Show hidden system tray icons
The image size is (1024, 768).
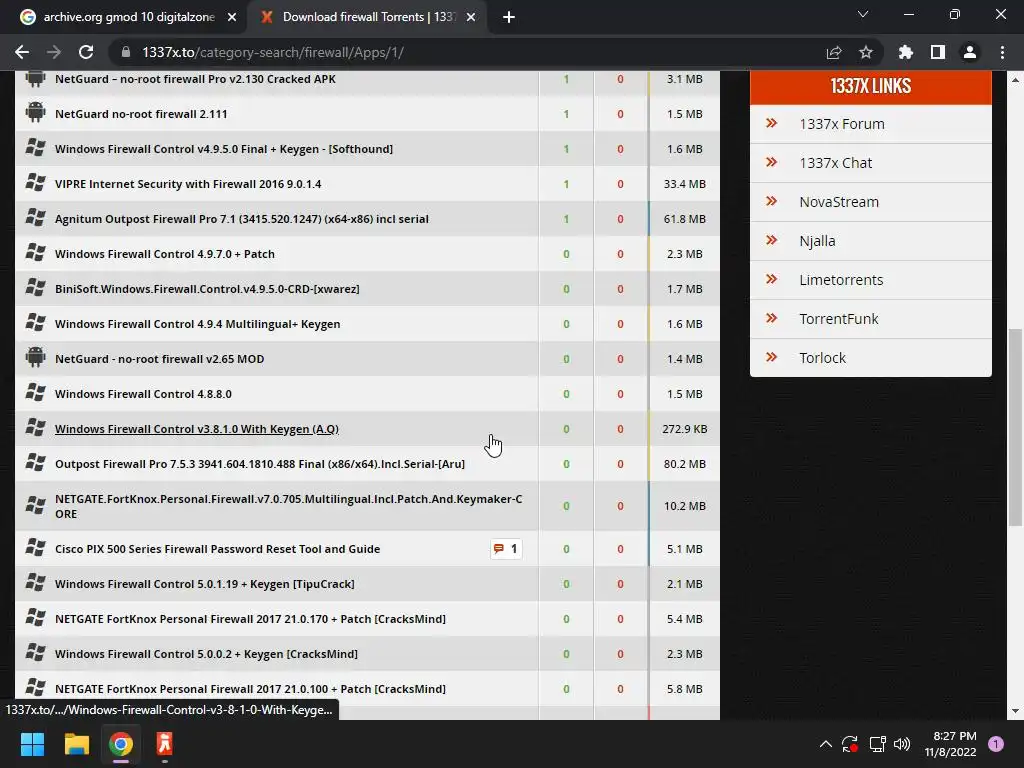tap(825, 744)
